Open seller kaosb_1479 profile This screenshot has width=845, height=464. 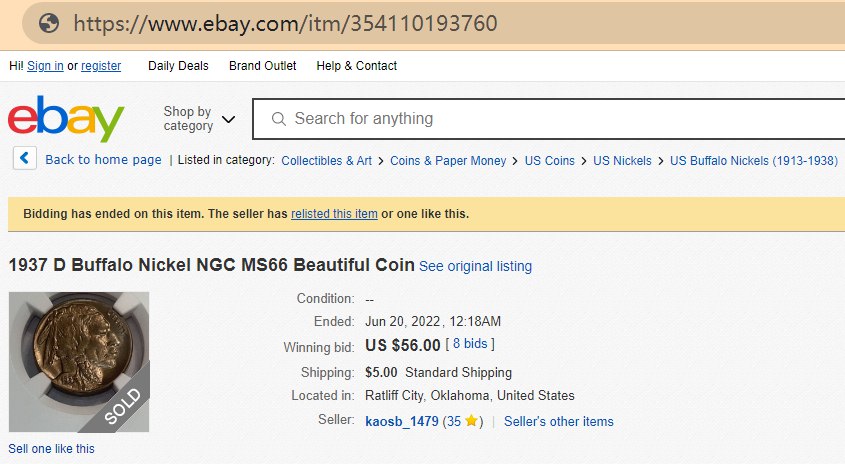click(x=402, y=421)
